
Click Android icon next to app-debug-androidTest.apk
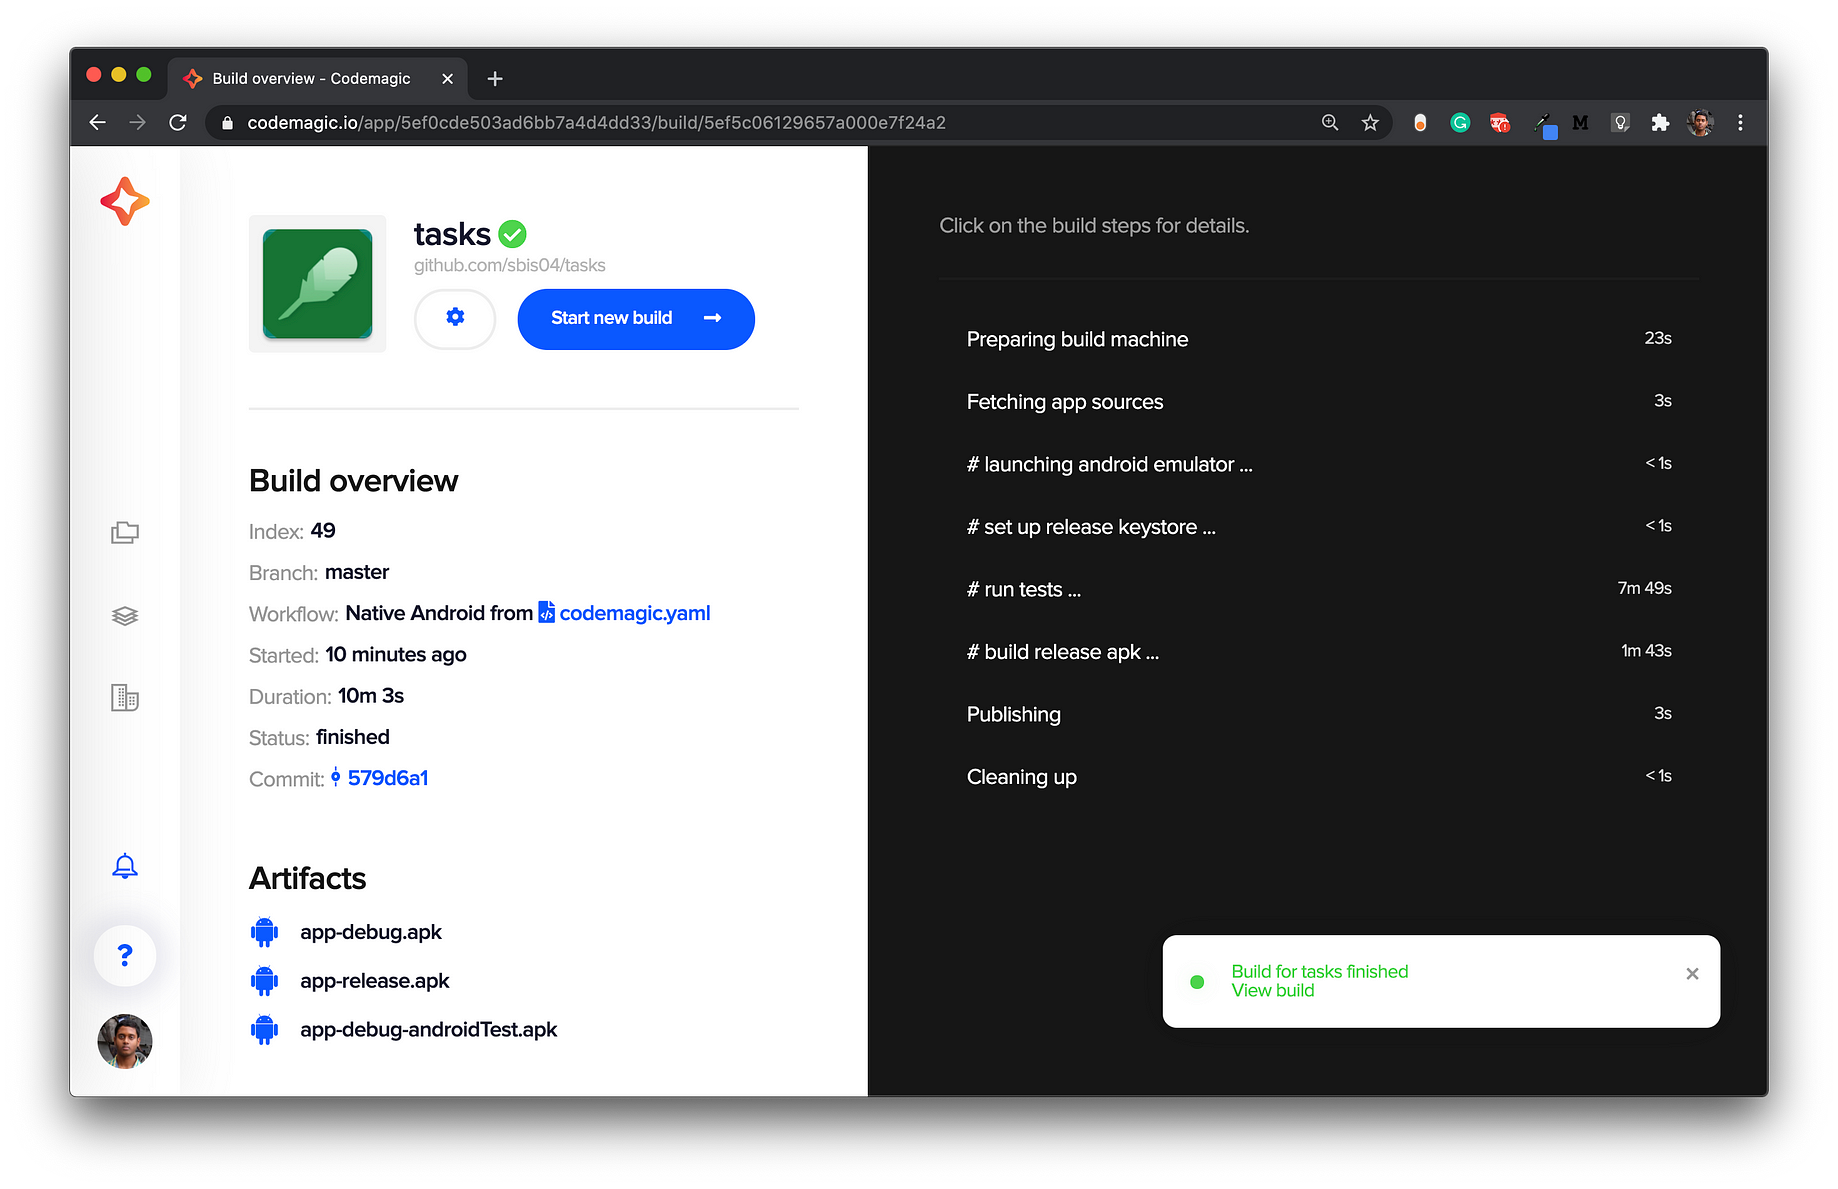(x=264, y=1030)
